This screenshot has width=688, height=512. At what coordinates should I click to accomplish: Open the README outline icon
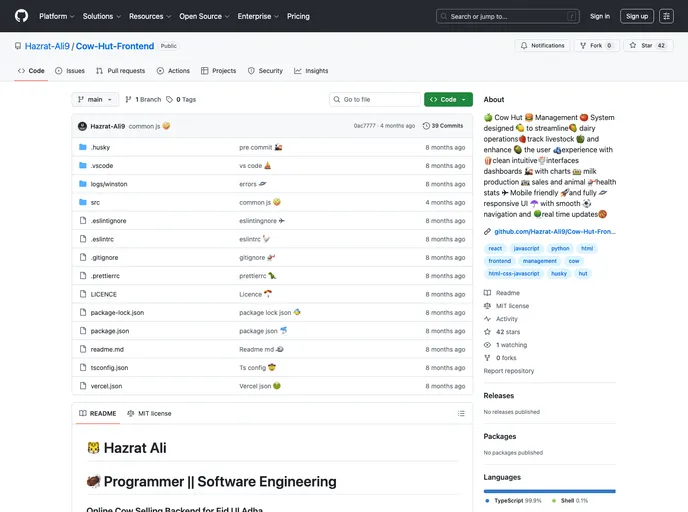[x=461, y=414]
